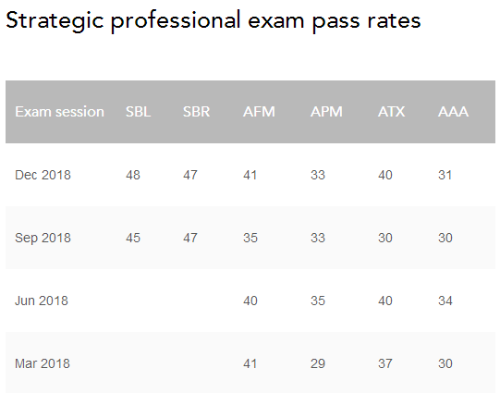Screen dimensions: 500x393
Task: Select the AFM column header
Action: [x=259, y=112]
